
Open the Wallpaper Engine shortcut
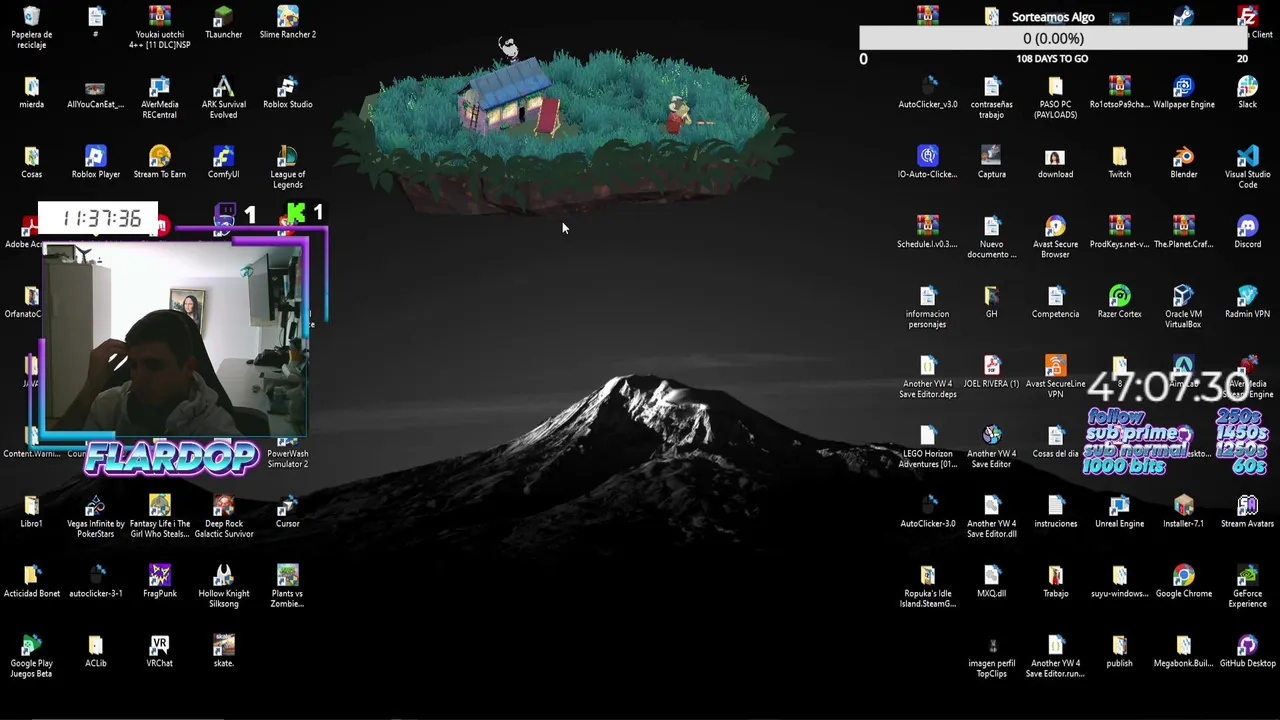(1183, 87)
